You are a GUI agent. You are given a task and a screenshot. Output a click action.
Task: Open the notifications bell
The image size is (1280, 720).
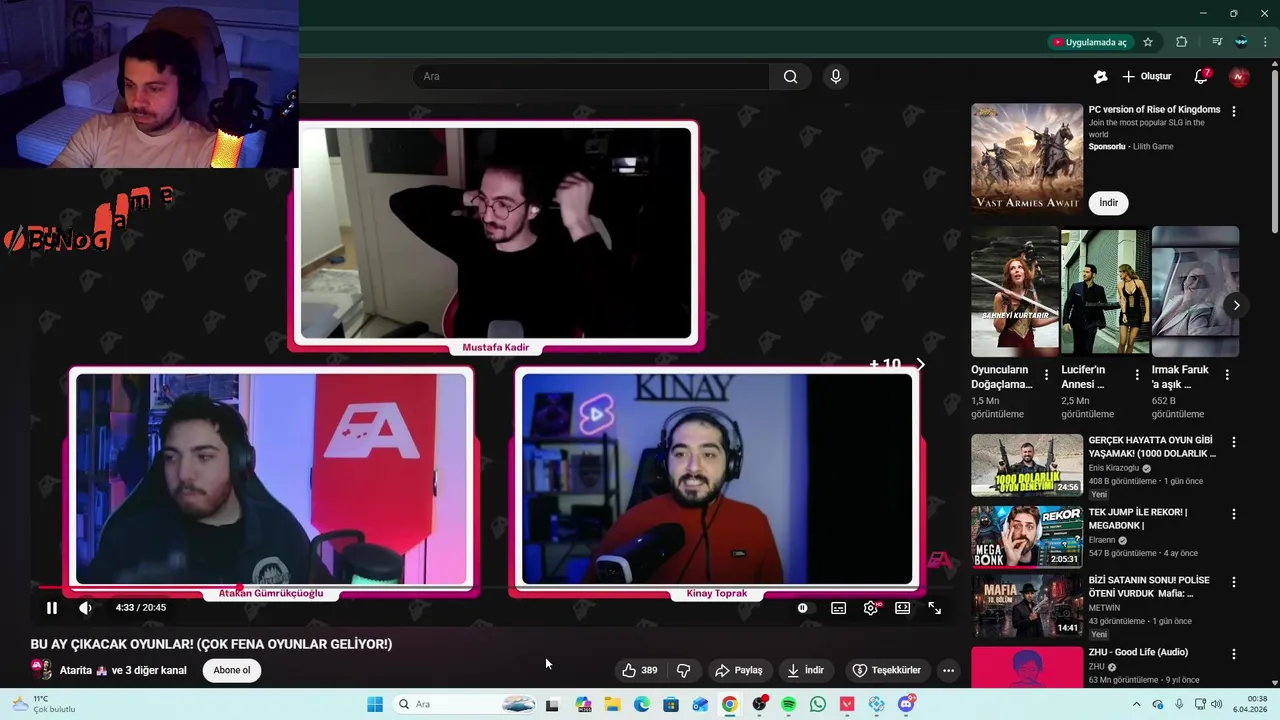(1201, 76)
